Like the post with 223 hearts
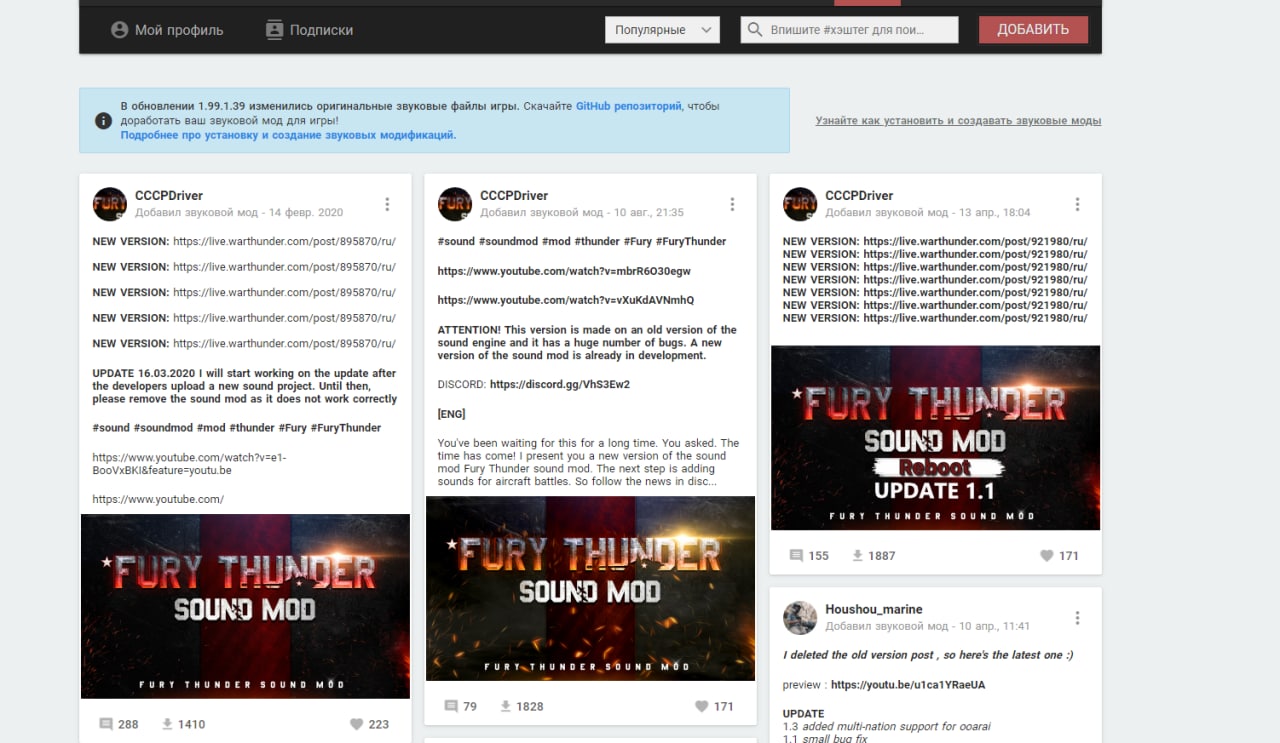Screen dimensions: 1280x743 (x=356, y=724)
